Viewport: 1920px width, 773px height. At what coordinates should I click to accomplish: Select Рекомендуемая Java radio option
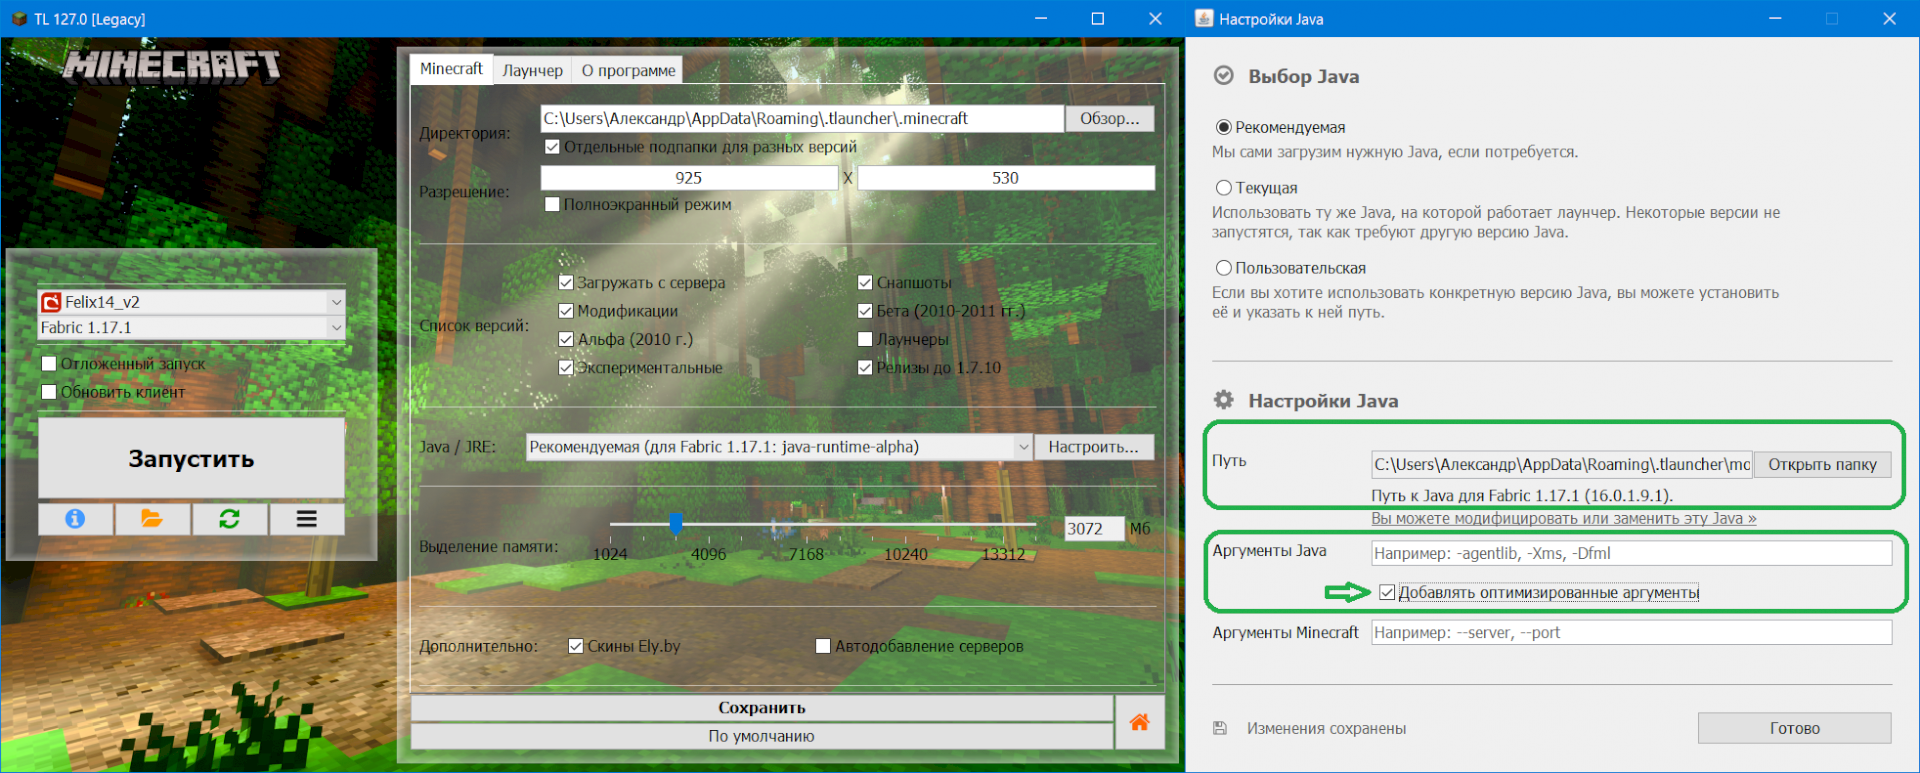[1223, 127]
